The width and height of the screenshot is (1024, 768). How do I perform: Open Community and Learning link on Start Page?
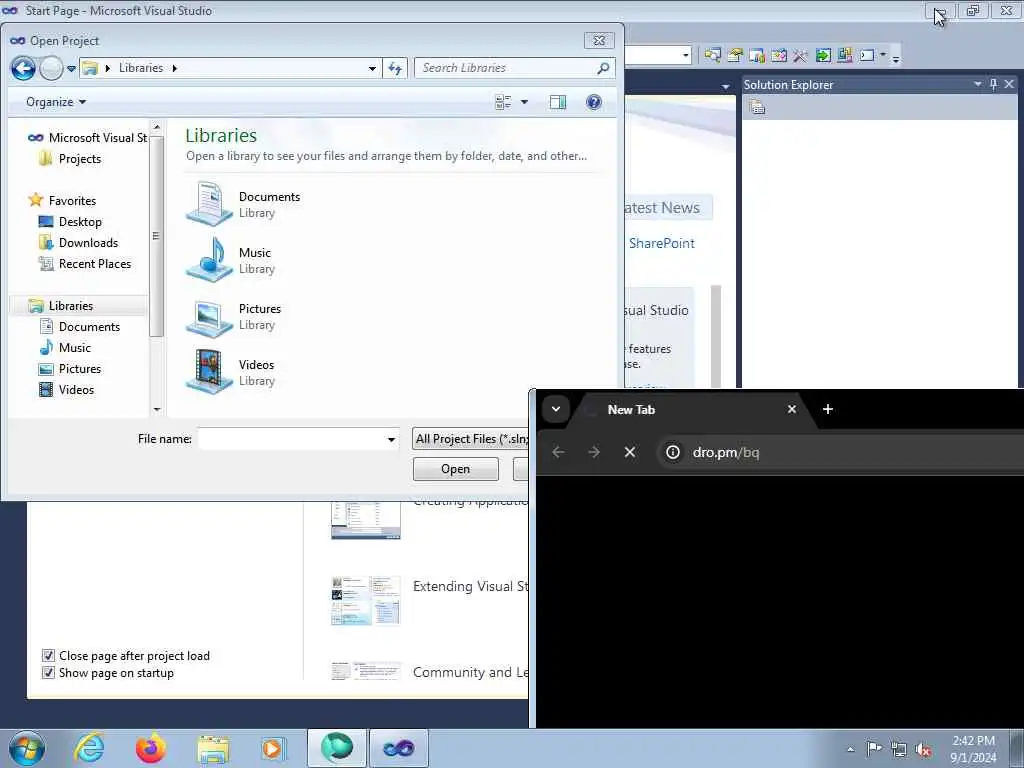click(x=470, y=672)
